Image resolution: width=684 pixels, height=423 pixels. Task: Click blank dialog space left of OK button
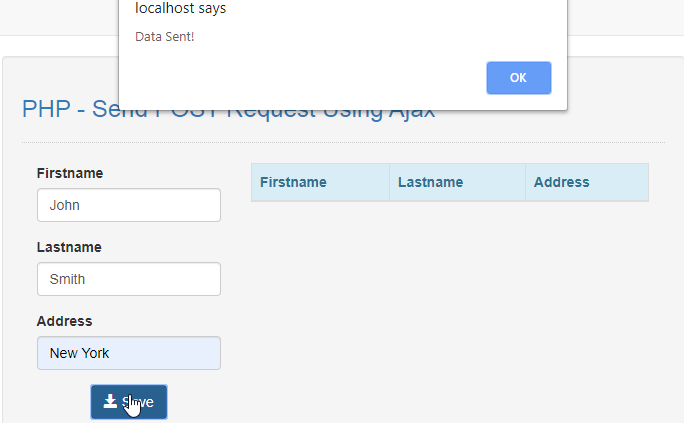point(300,78)
